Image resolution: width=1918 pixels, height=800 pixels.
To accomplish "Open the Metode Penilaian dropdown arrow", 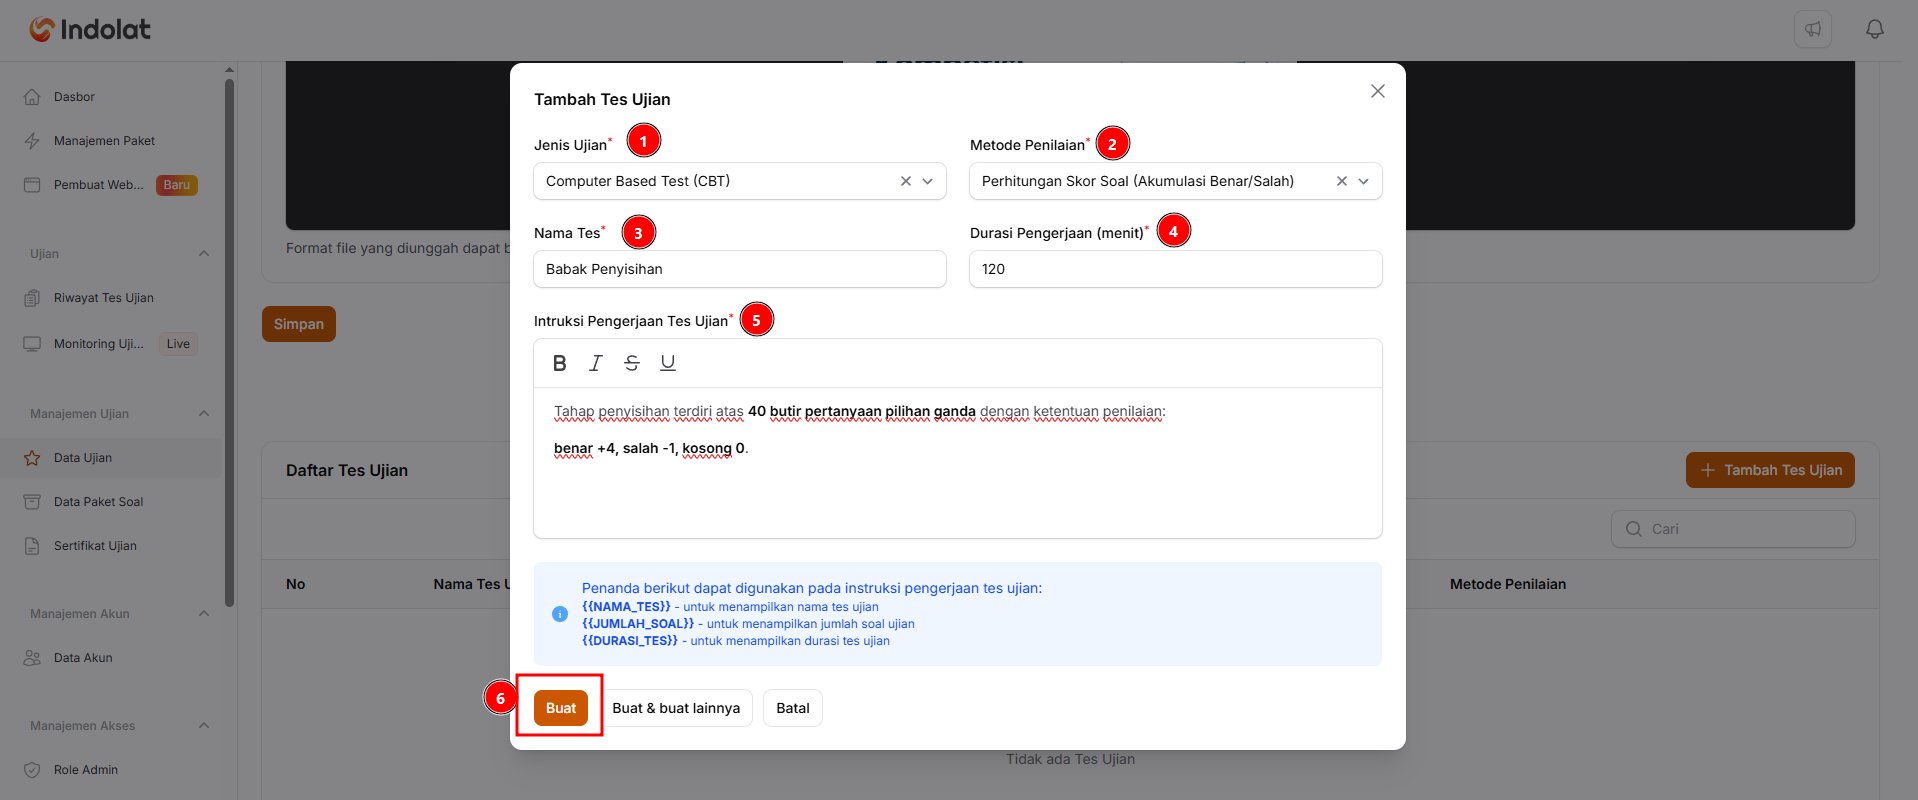I will pos(1364,181).
